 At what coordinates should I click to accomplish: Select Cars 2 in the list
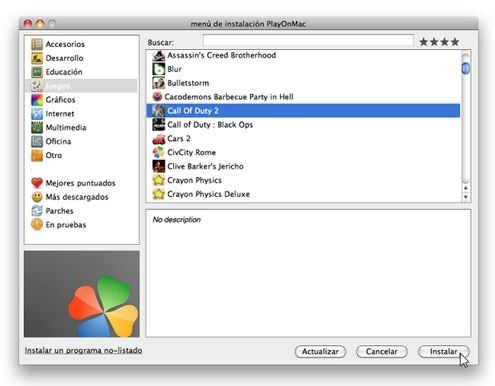click(303, 139)
